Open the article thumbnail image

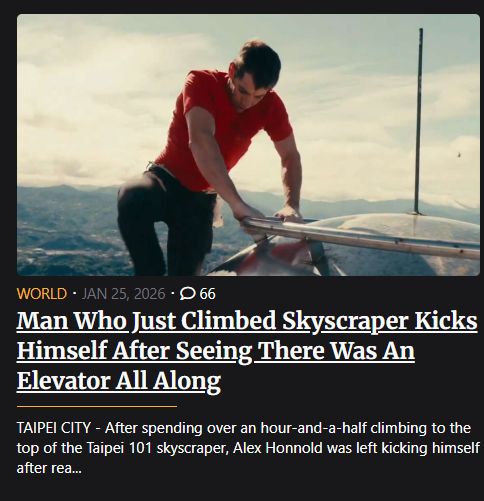[x=248, y=145]
